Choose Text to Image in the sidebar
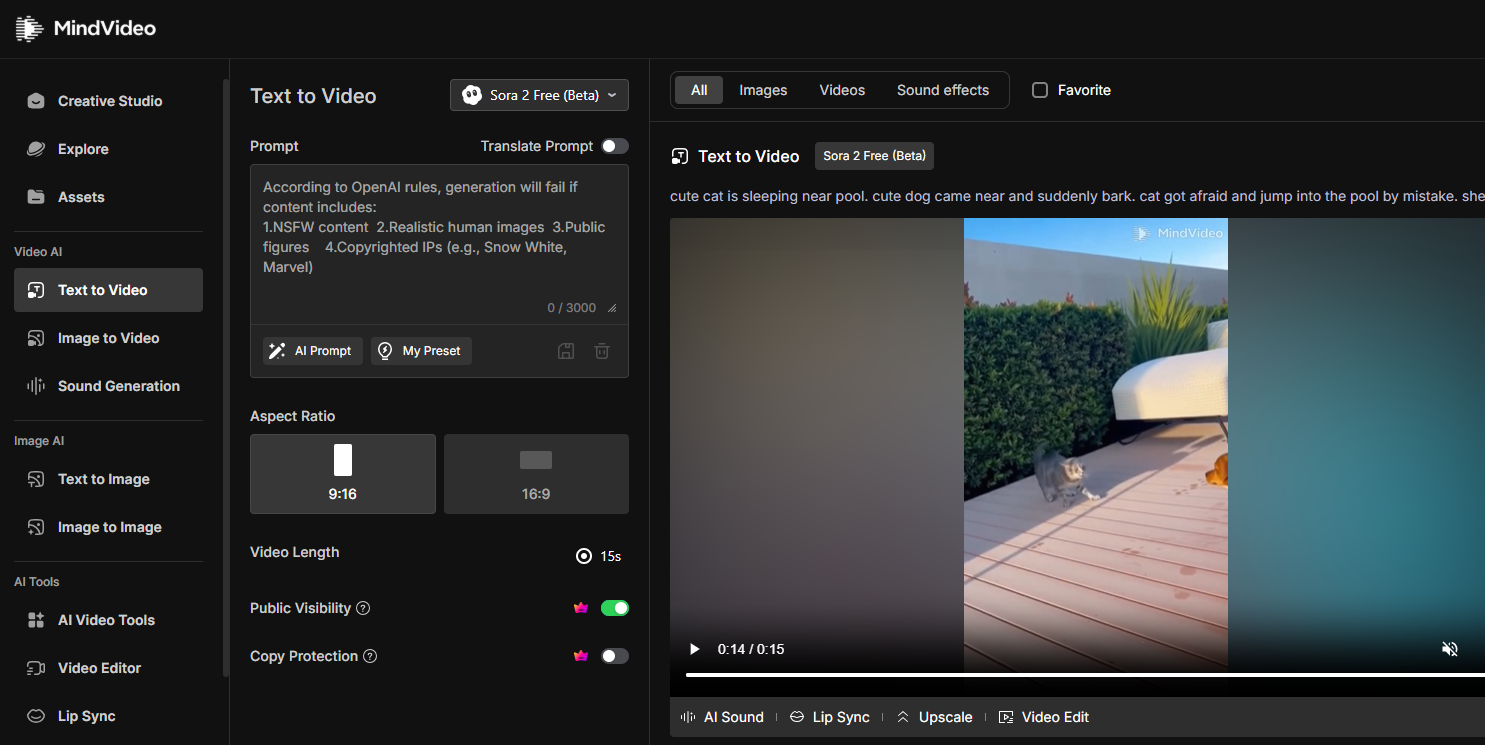The image size is (1485, 745). [108, 479]
